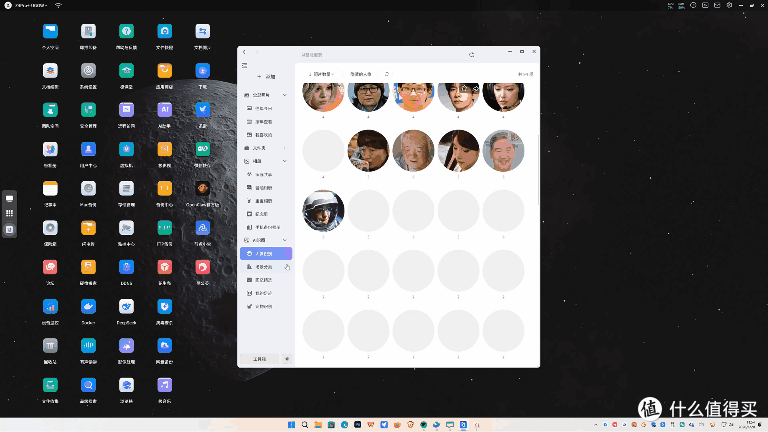Image resolution: width=768 pixels, height=432 pixels.
Task: Select the highlighted 人像相册 sidebar item
Action: coord(266,253)
